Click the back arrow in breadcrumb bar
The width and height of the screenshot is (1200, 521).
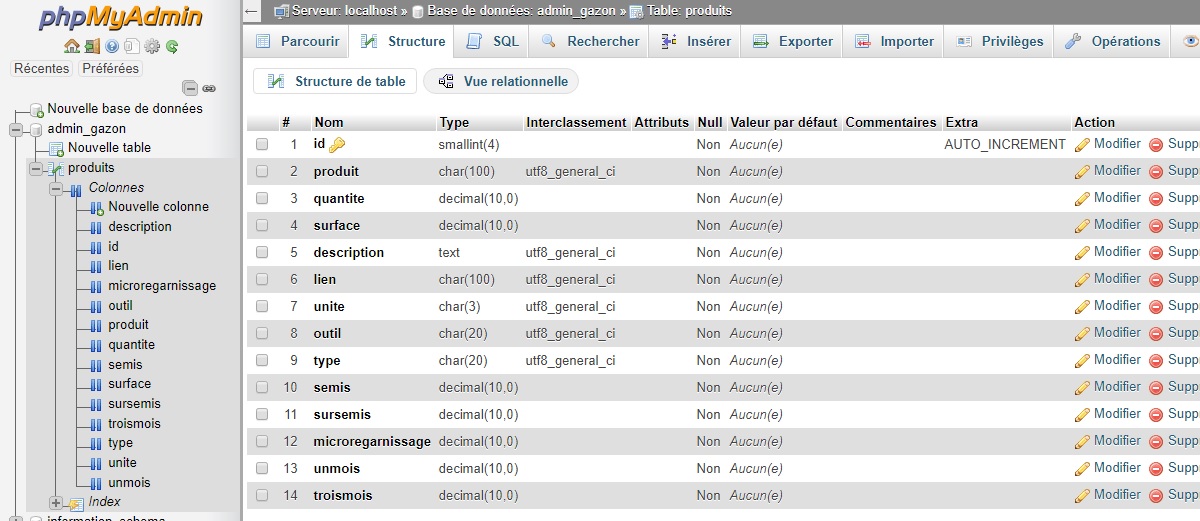tap(252, 11)
